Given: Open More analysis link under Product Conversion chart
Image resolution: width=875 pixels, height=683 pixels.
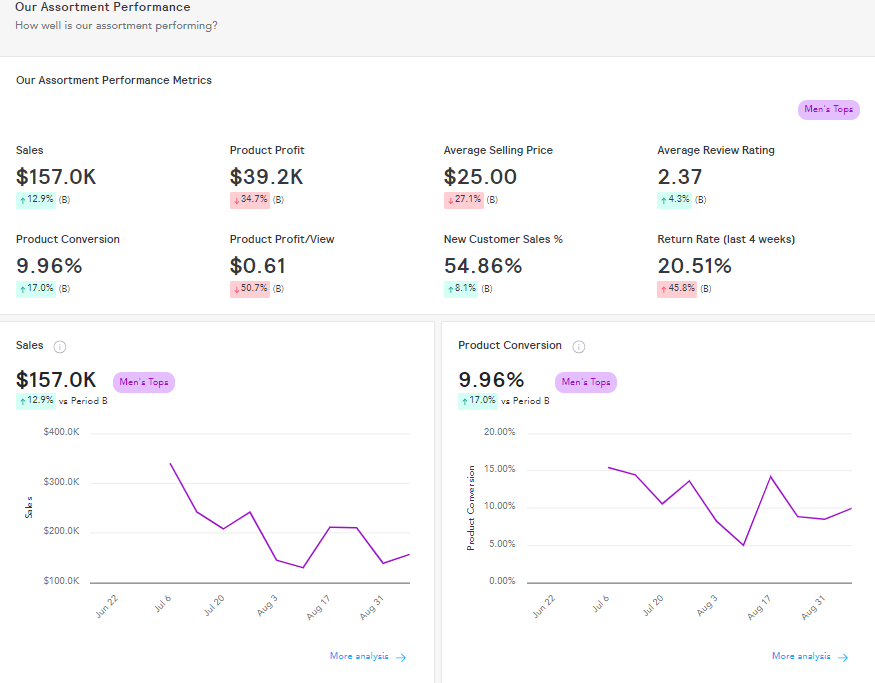Looking at the screenshot, I should tap(810, 657).
